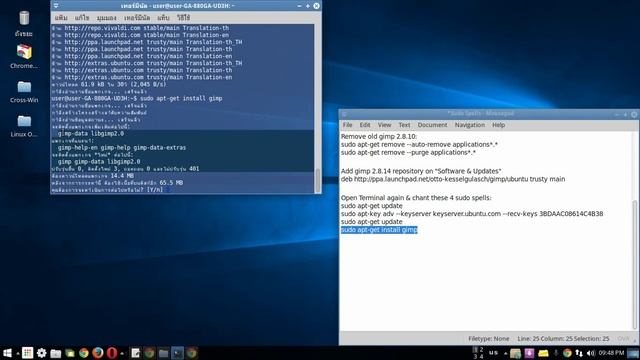Launch Firefox from the taskbar
This screenshot has width=640, height=360.
[x=98, y=353]
